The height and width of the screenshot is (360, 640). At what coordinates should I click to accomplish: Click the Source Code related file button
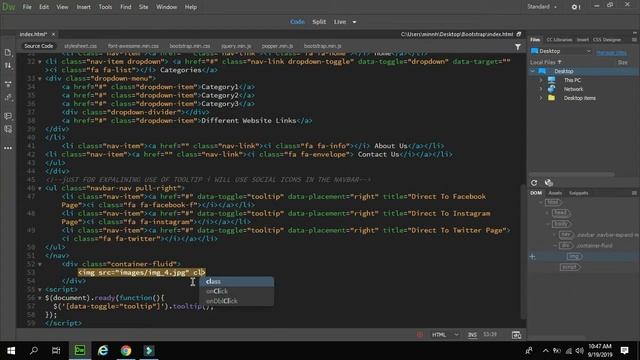[x=39, y=46]
